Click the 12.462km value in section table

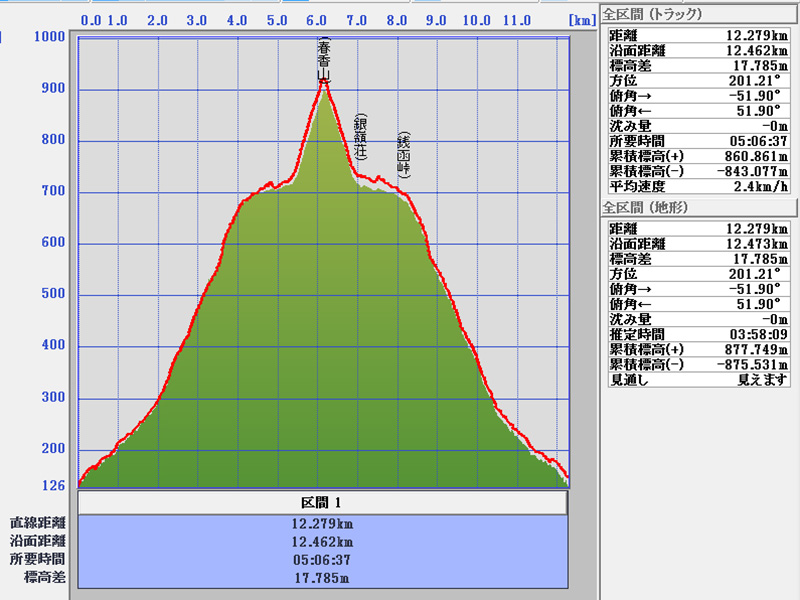pyautogui.click(x=322, y=541)
